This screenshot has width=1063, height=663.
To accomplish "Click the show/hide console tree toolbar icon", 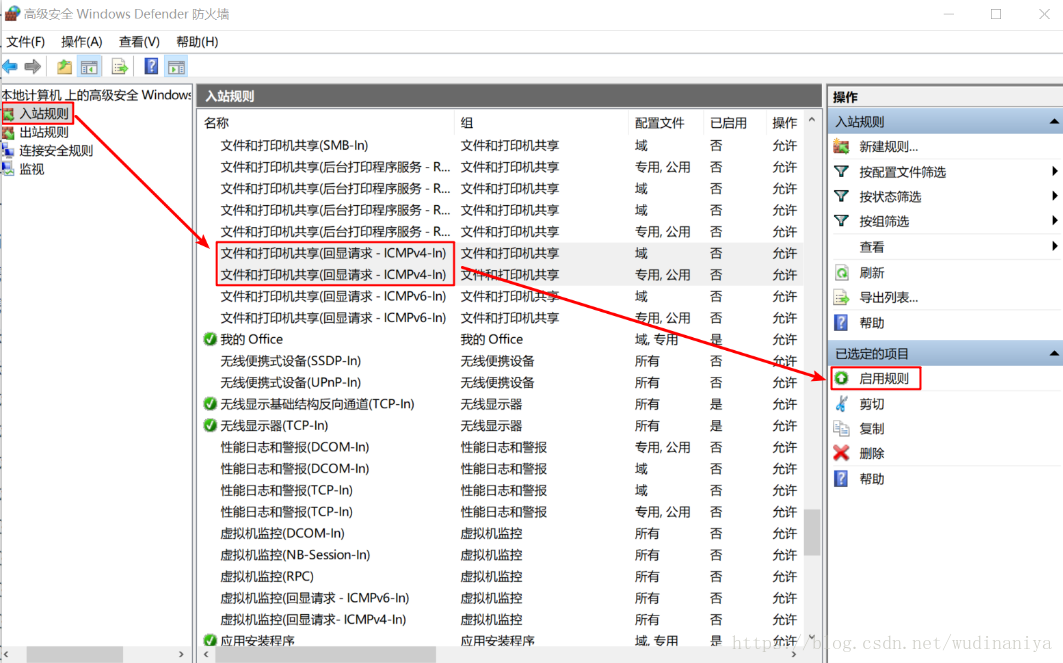I will tap(89, 66).
